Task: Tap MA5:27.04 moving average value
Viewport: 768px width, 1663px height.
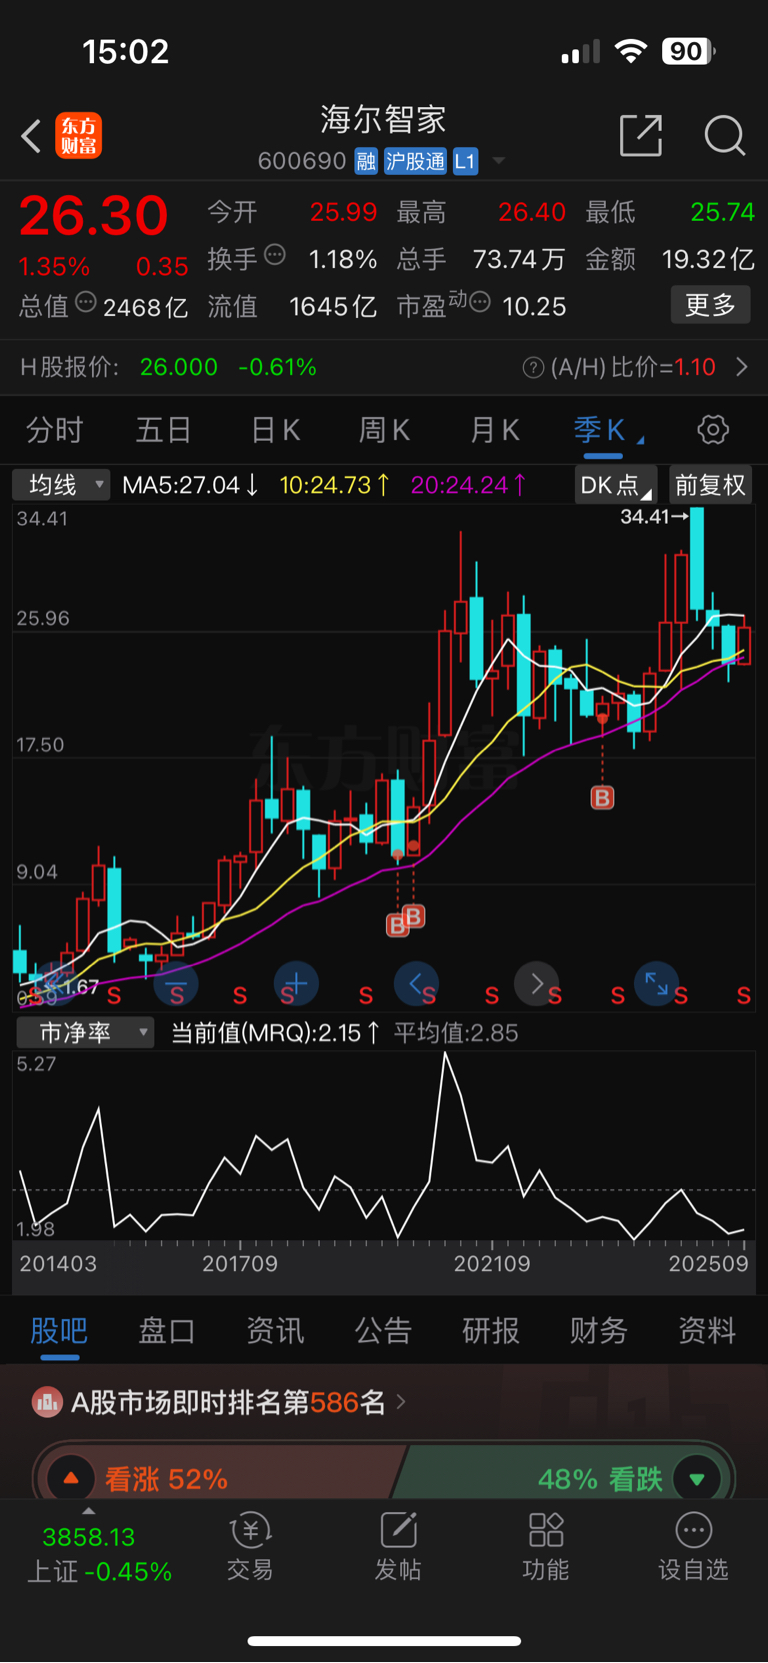Action: pos(190,485)
